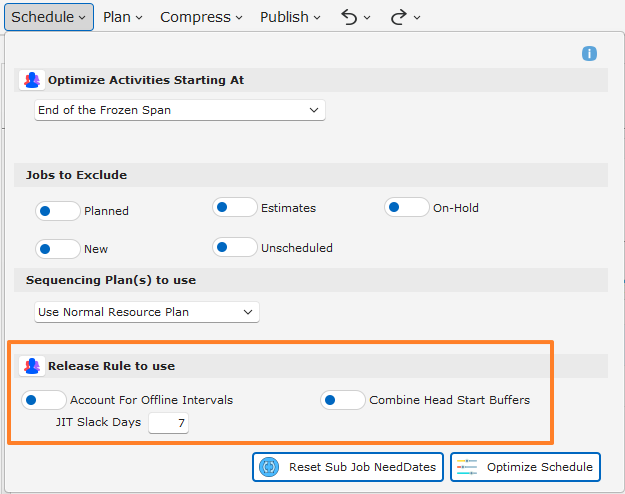Click icon beside Optimize Activities Starting At
The width and height of the screenshot is (625, 494).
pos(32,80)
